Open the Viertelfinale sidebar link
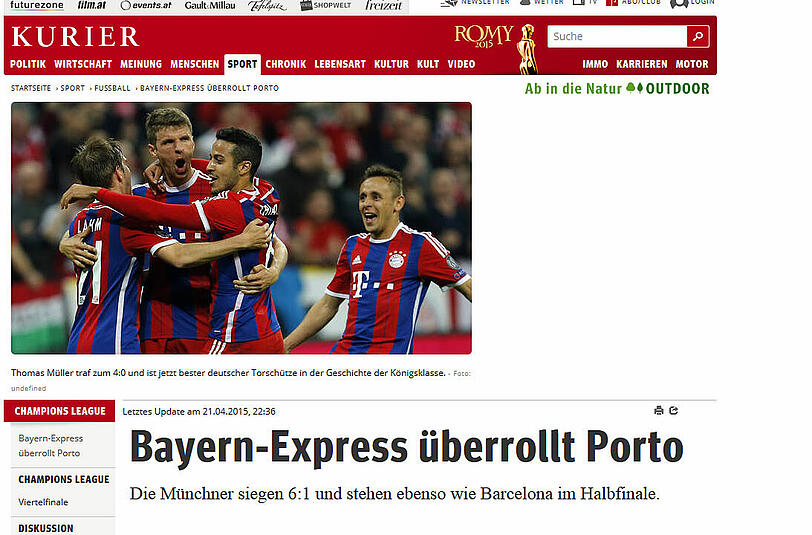This screenshot has height=535, width=812. tap(43, 502)
